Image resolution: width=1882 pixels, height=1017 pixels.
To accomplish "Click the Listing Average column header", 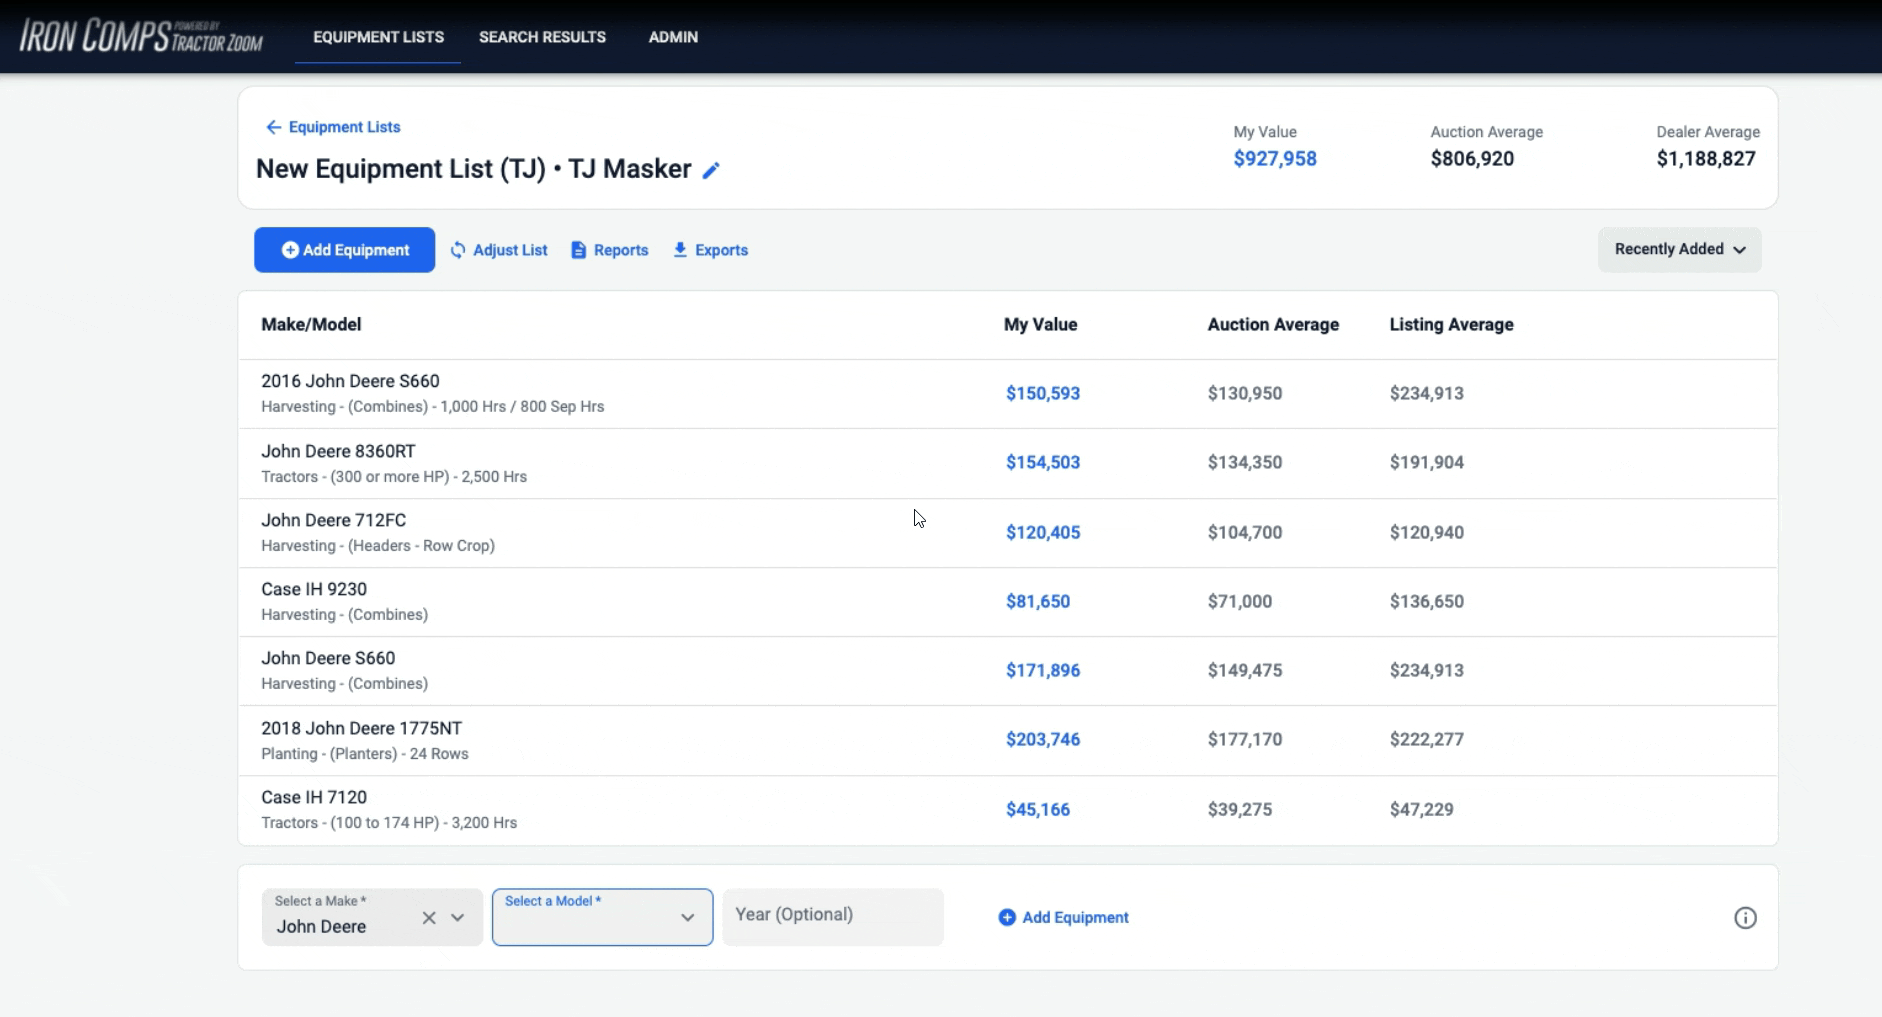I will (x=1451, y=324).
